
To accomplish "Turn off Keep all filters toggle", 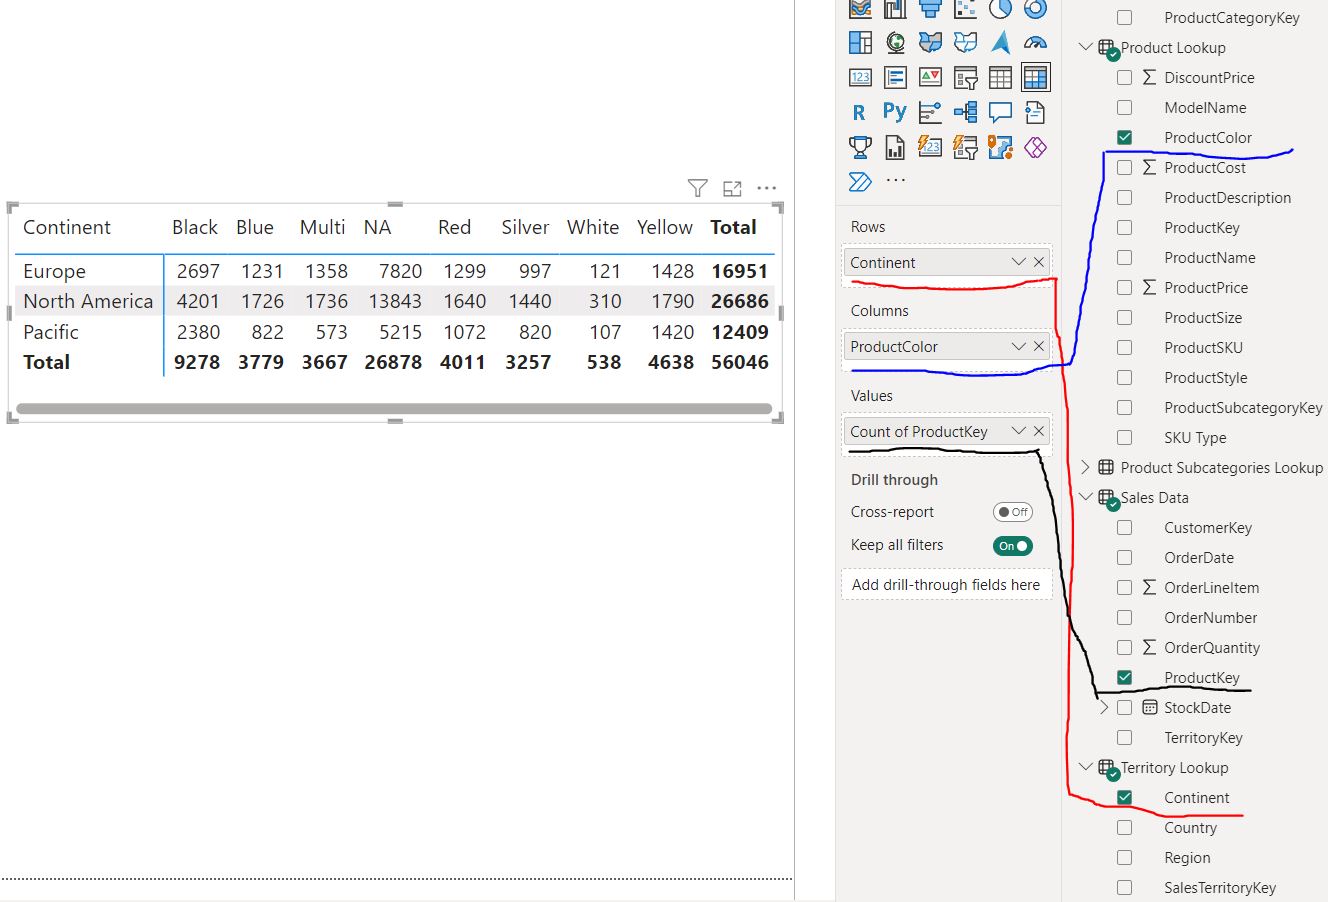I will pyautogui.click(x=1012, y=545).
